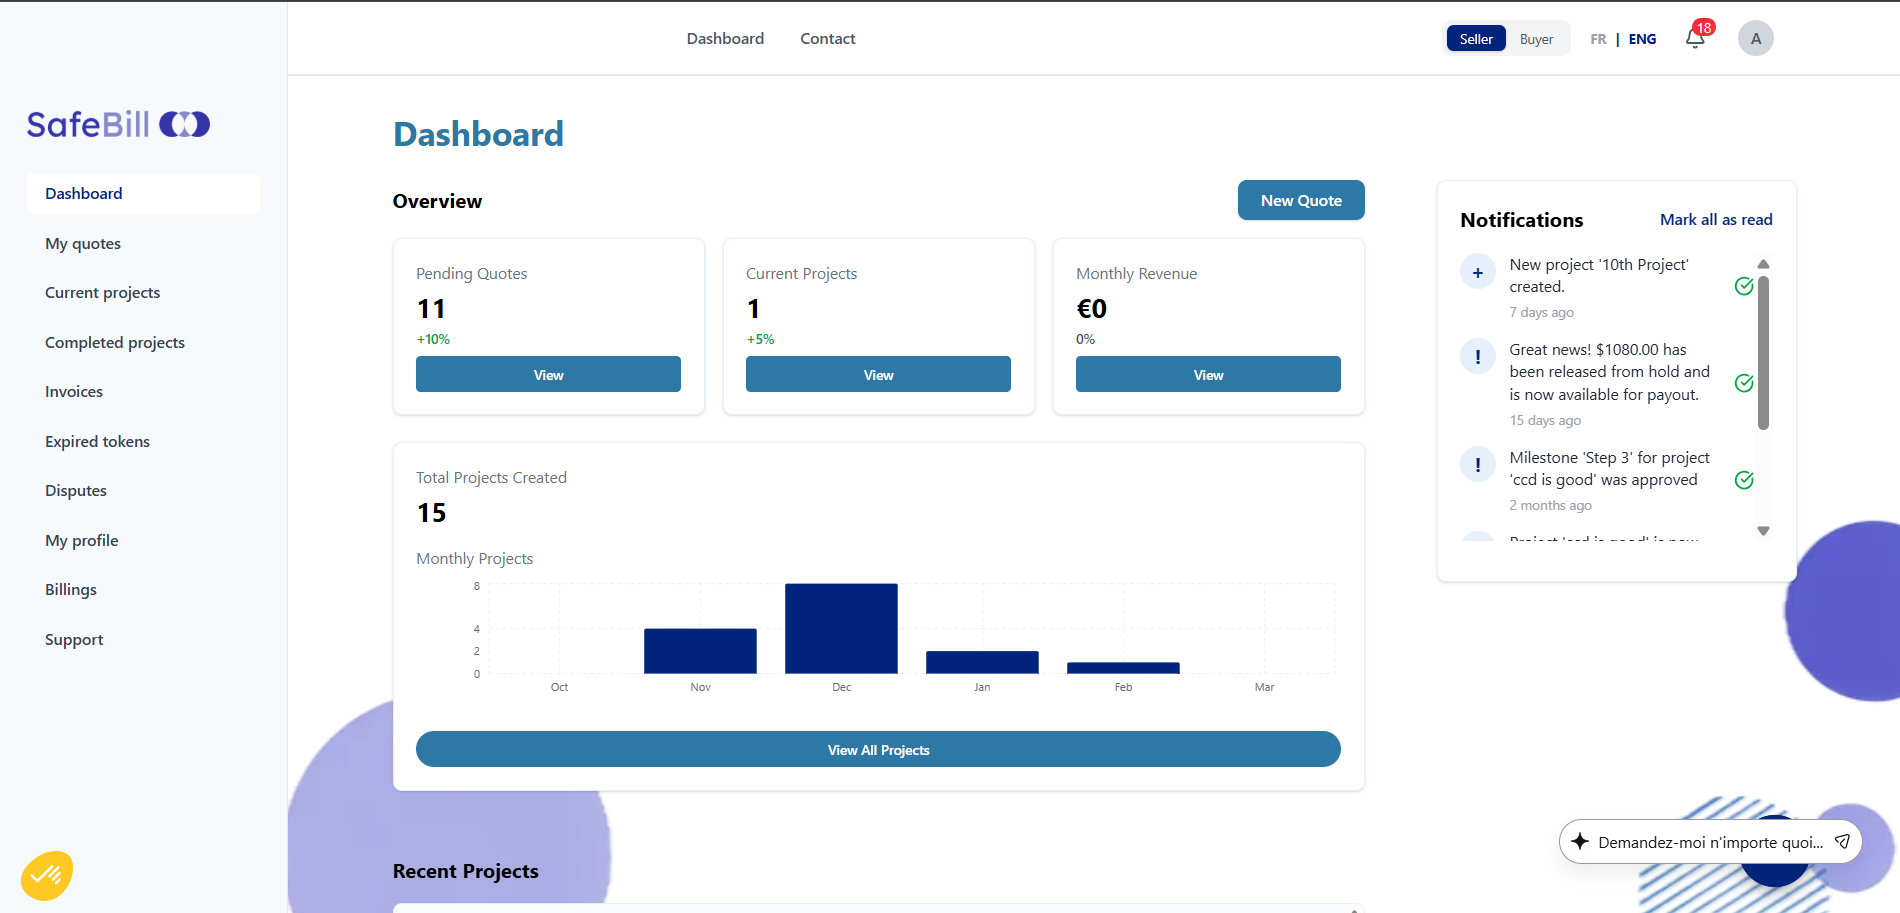This screenshot has height=913, width=1900.
Task: Click the '+5%' change indicator
Action: click(x=760, y=339)
